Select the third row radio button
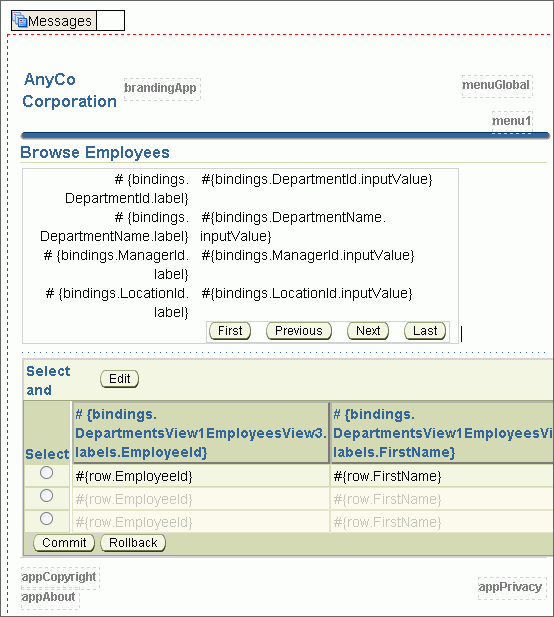This screenshot has height=617, width=554. pos(46,519)
